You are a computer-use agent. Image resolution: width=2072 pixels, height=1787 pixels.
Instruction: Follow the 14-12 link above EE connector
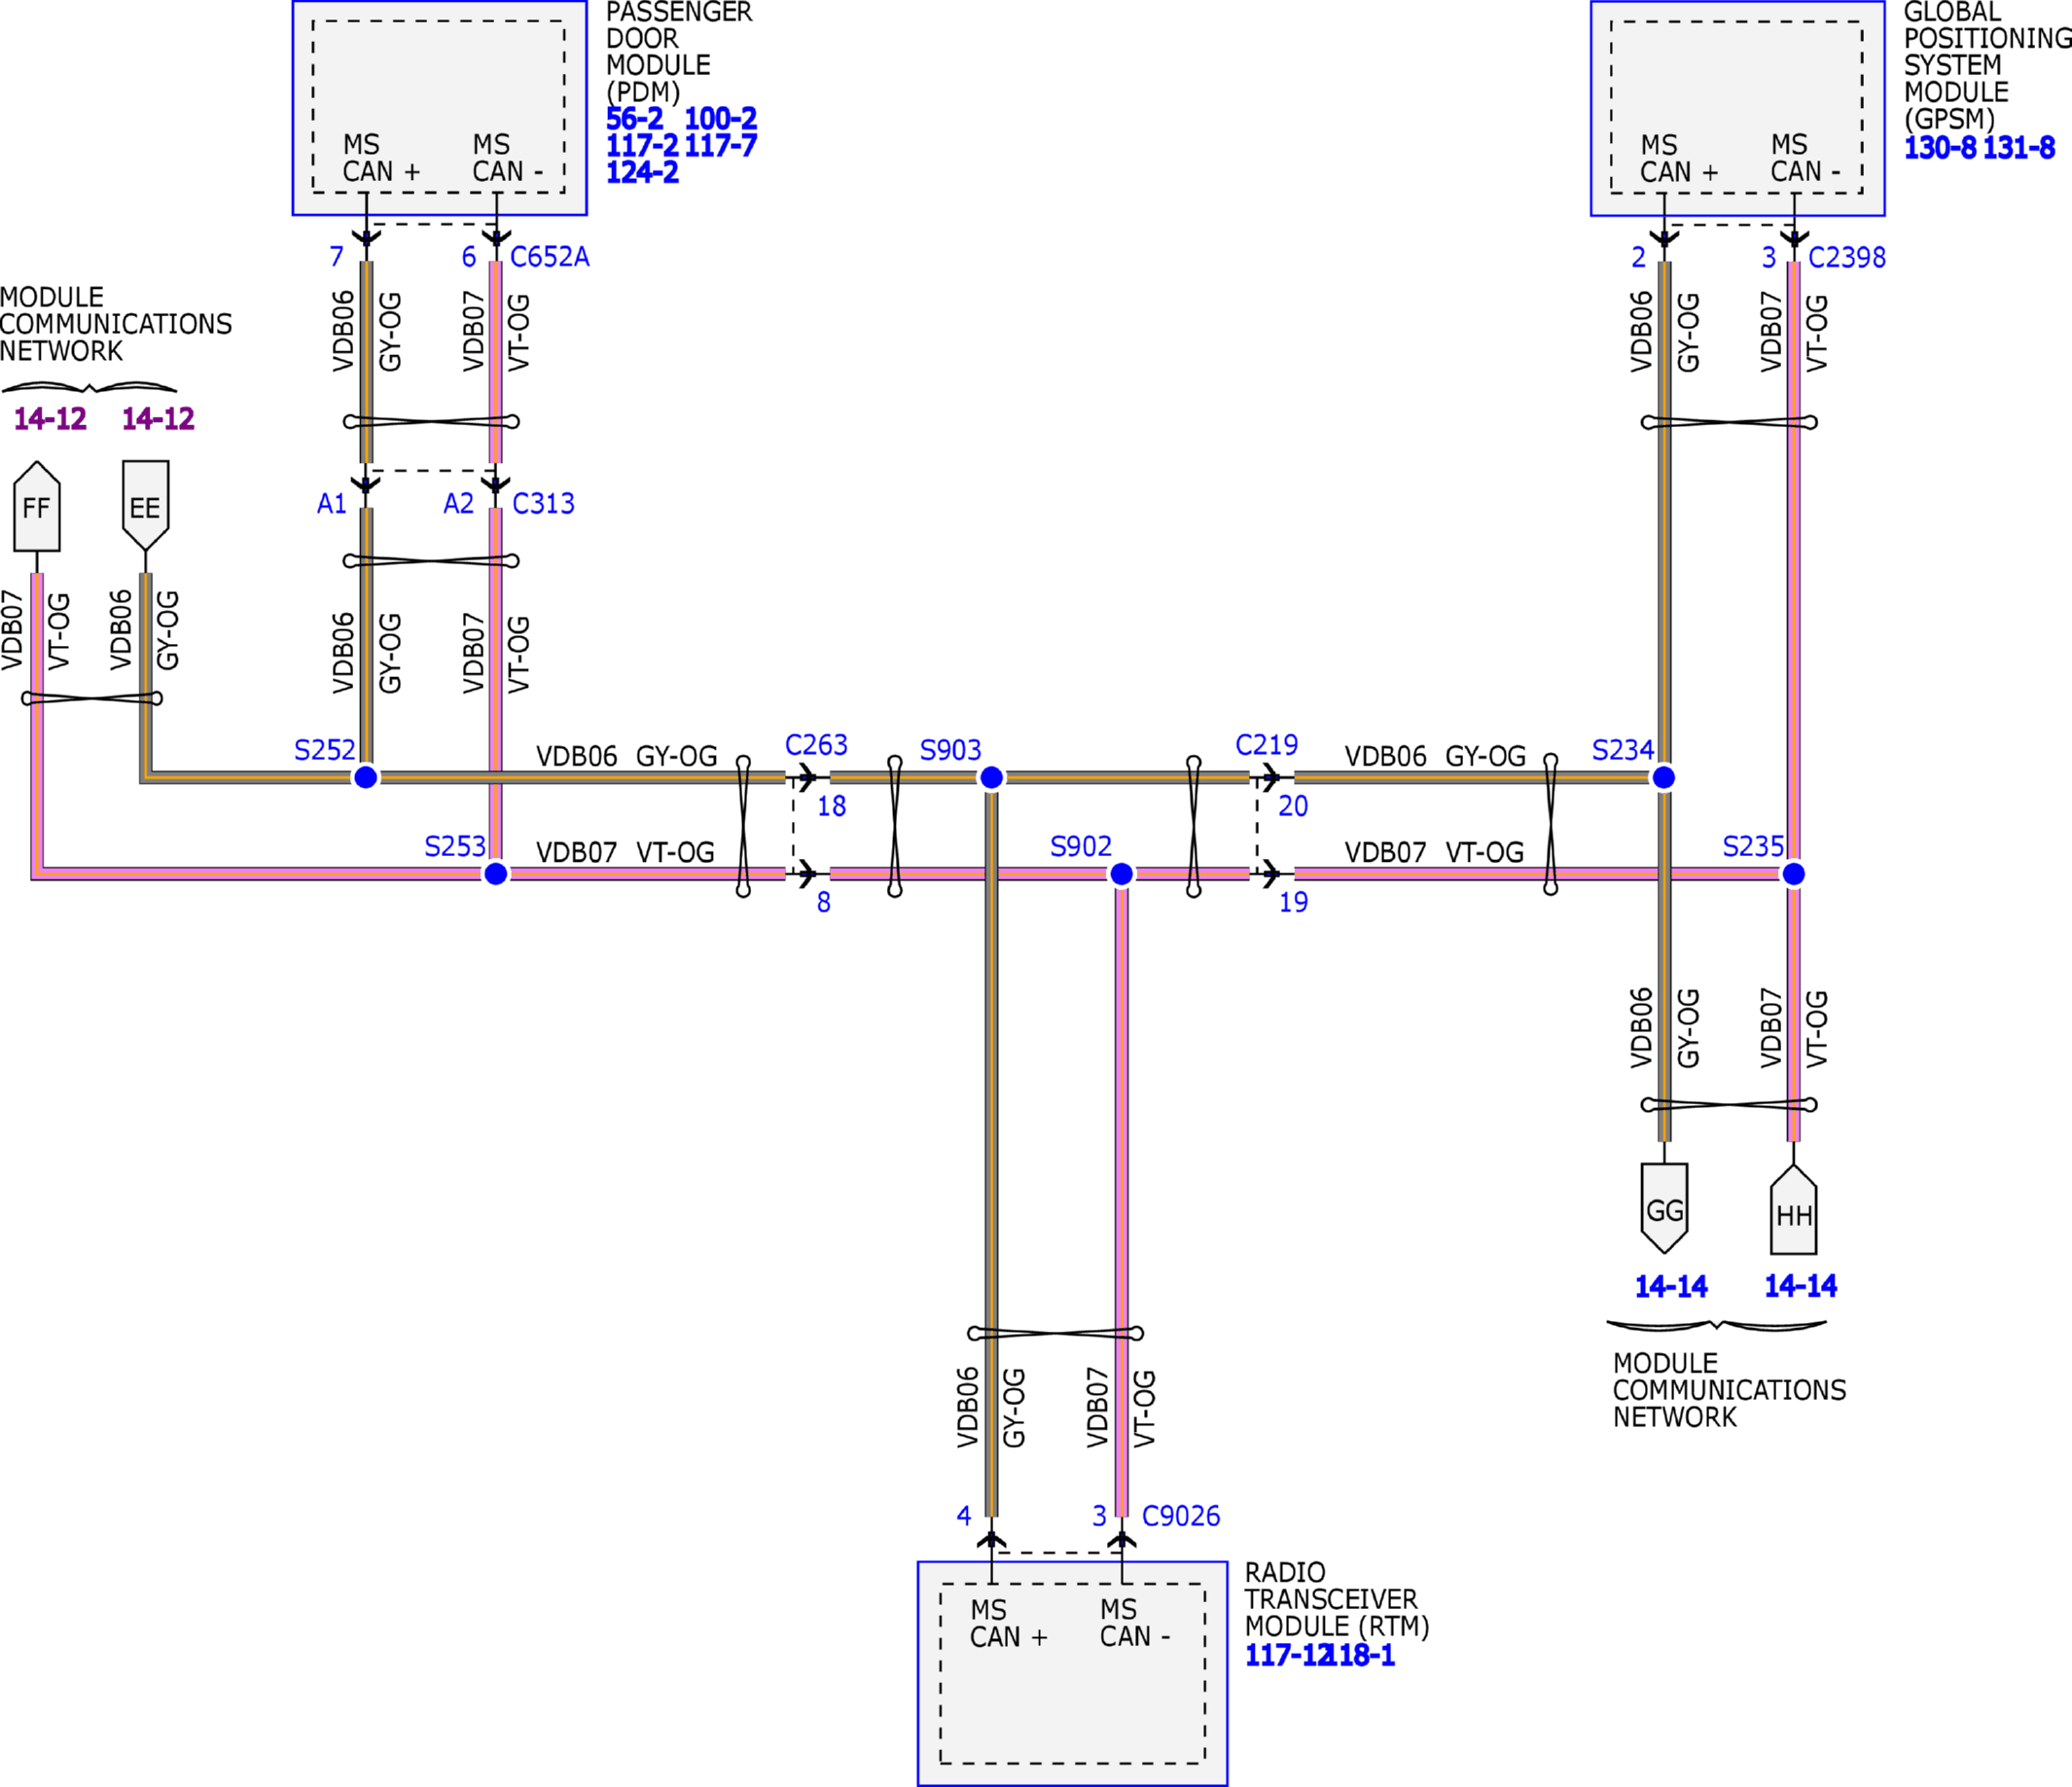click(x=158, y=419)
